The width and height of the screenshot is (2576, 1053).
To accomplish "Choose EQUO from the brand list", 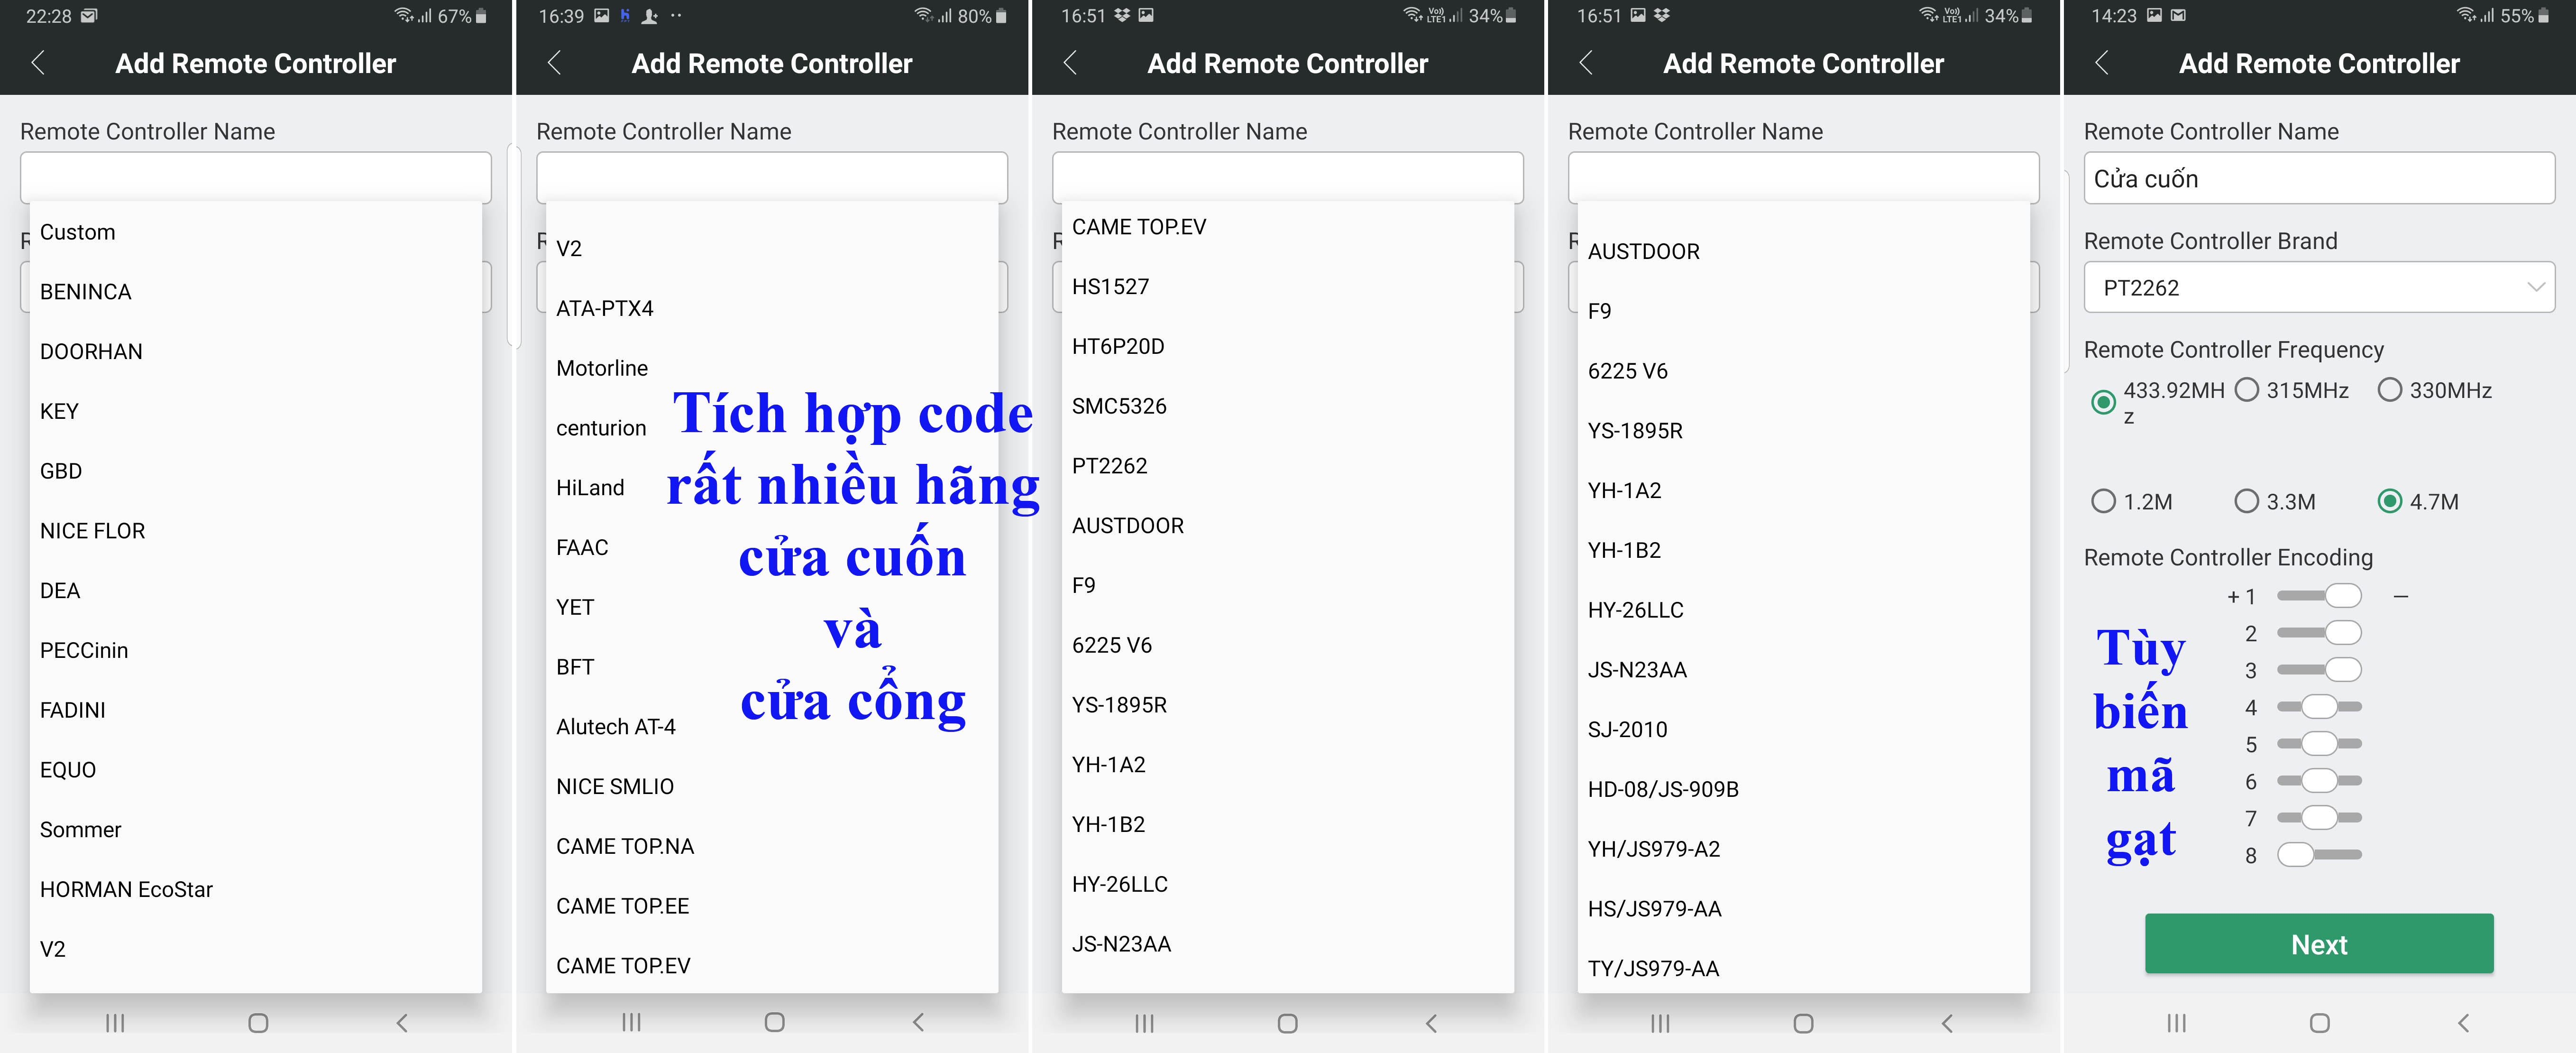I will [256, 770].
